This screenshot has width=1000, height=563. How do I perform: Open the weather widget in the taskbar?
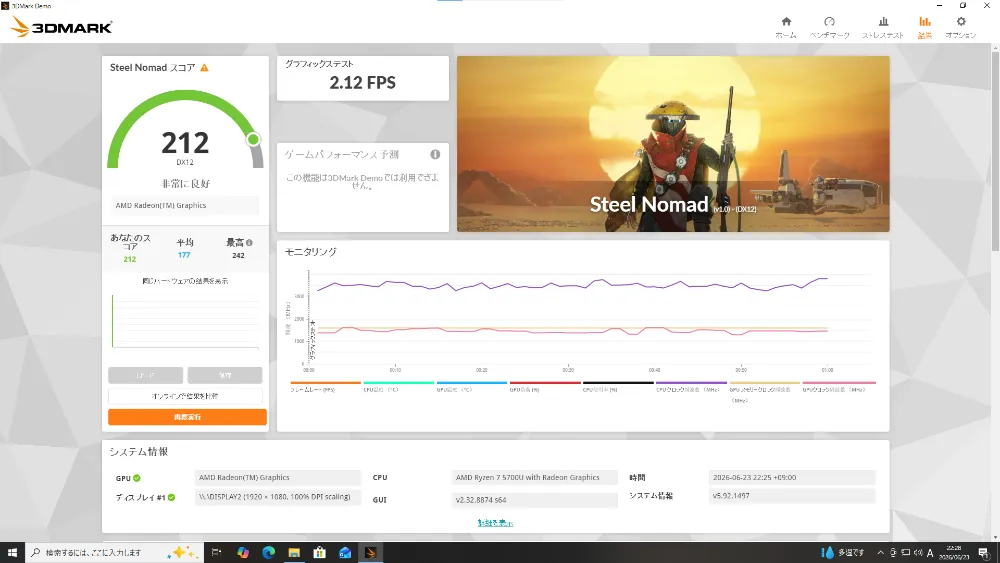click(x=843, y=552)
